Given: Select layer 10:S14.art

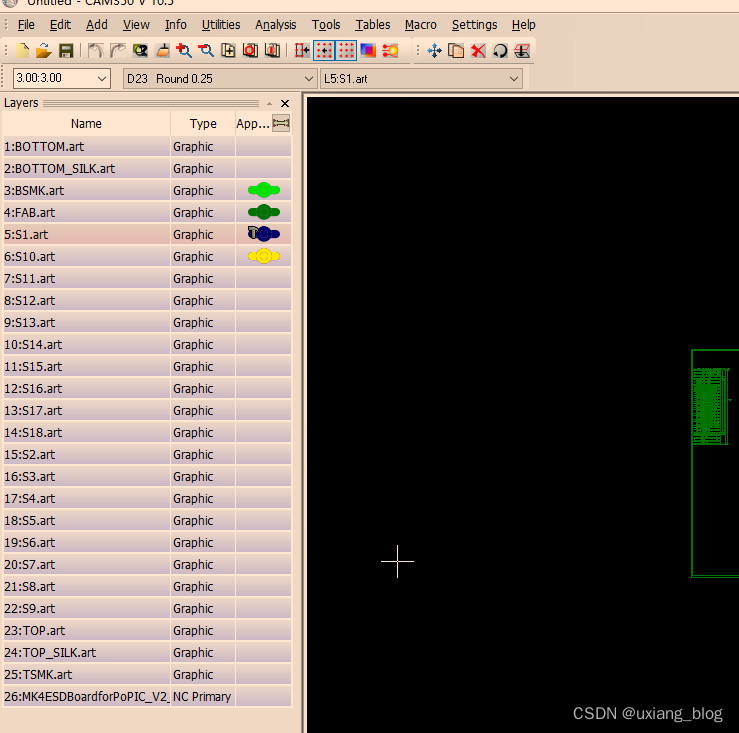Looking at the screenshot, I should click(86, 345).
